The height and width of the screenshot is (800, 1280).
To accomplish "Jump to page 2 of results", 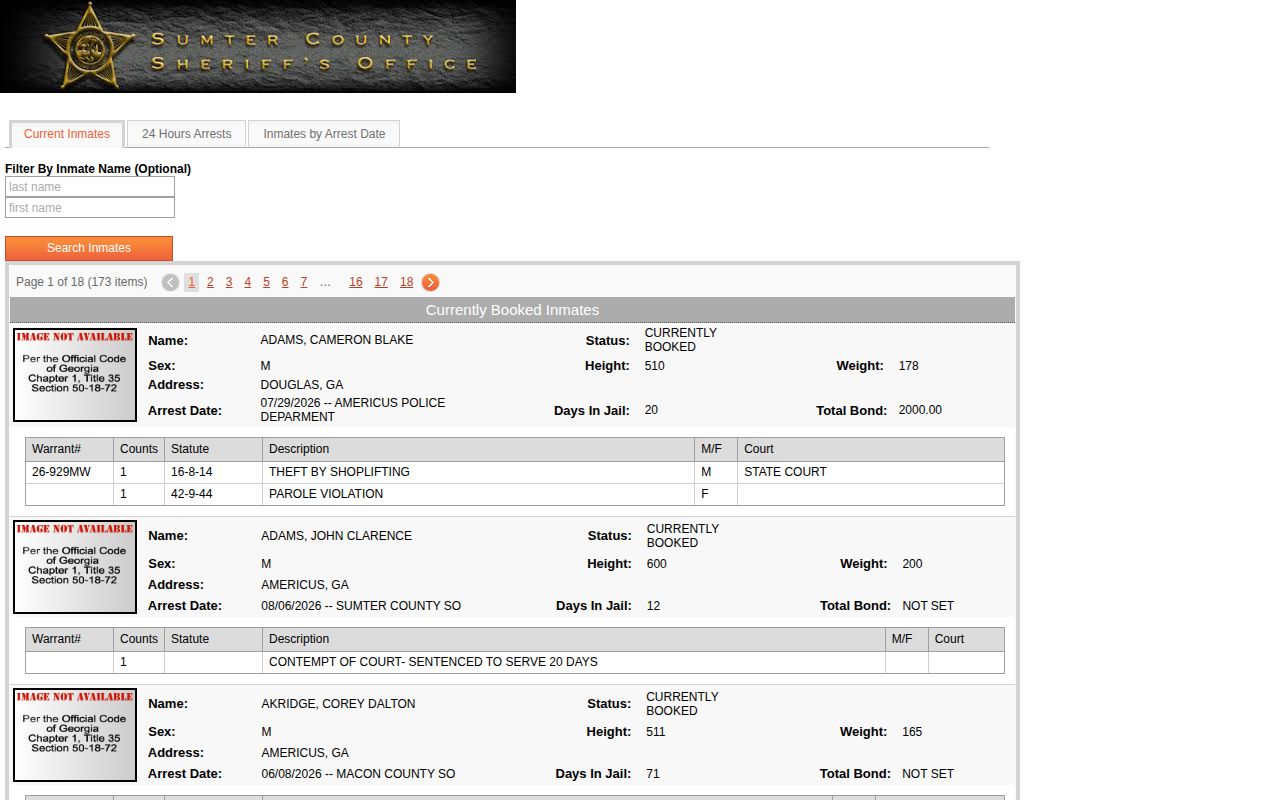I will (x=210, y=282).
